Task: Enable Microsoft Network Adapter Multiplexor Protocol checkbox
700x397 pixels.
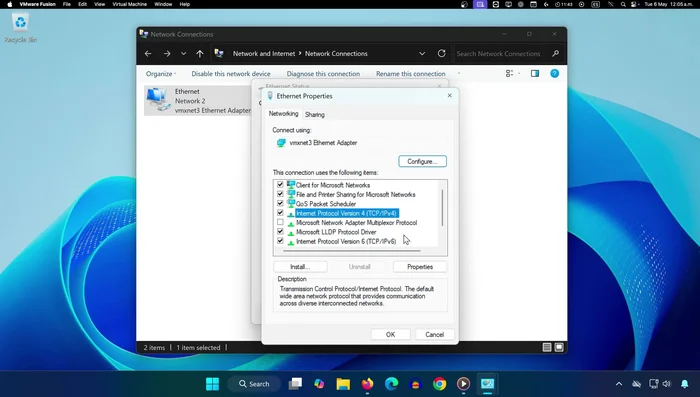Action: [280, 222]
